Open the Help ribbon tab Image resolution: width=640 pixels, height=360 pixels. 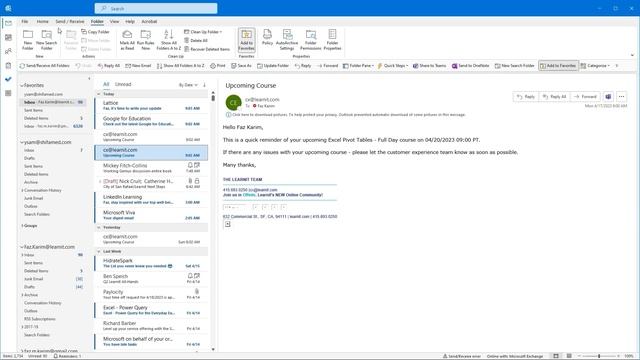tap(130, 22)
